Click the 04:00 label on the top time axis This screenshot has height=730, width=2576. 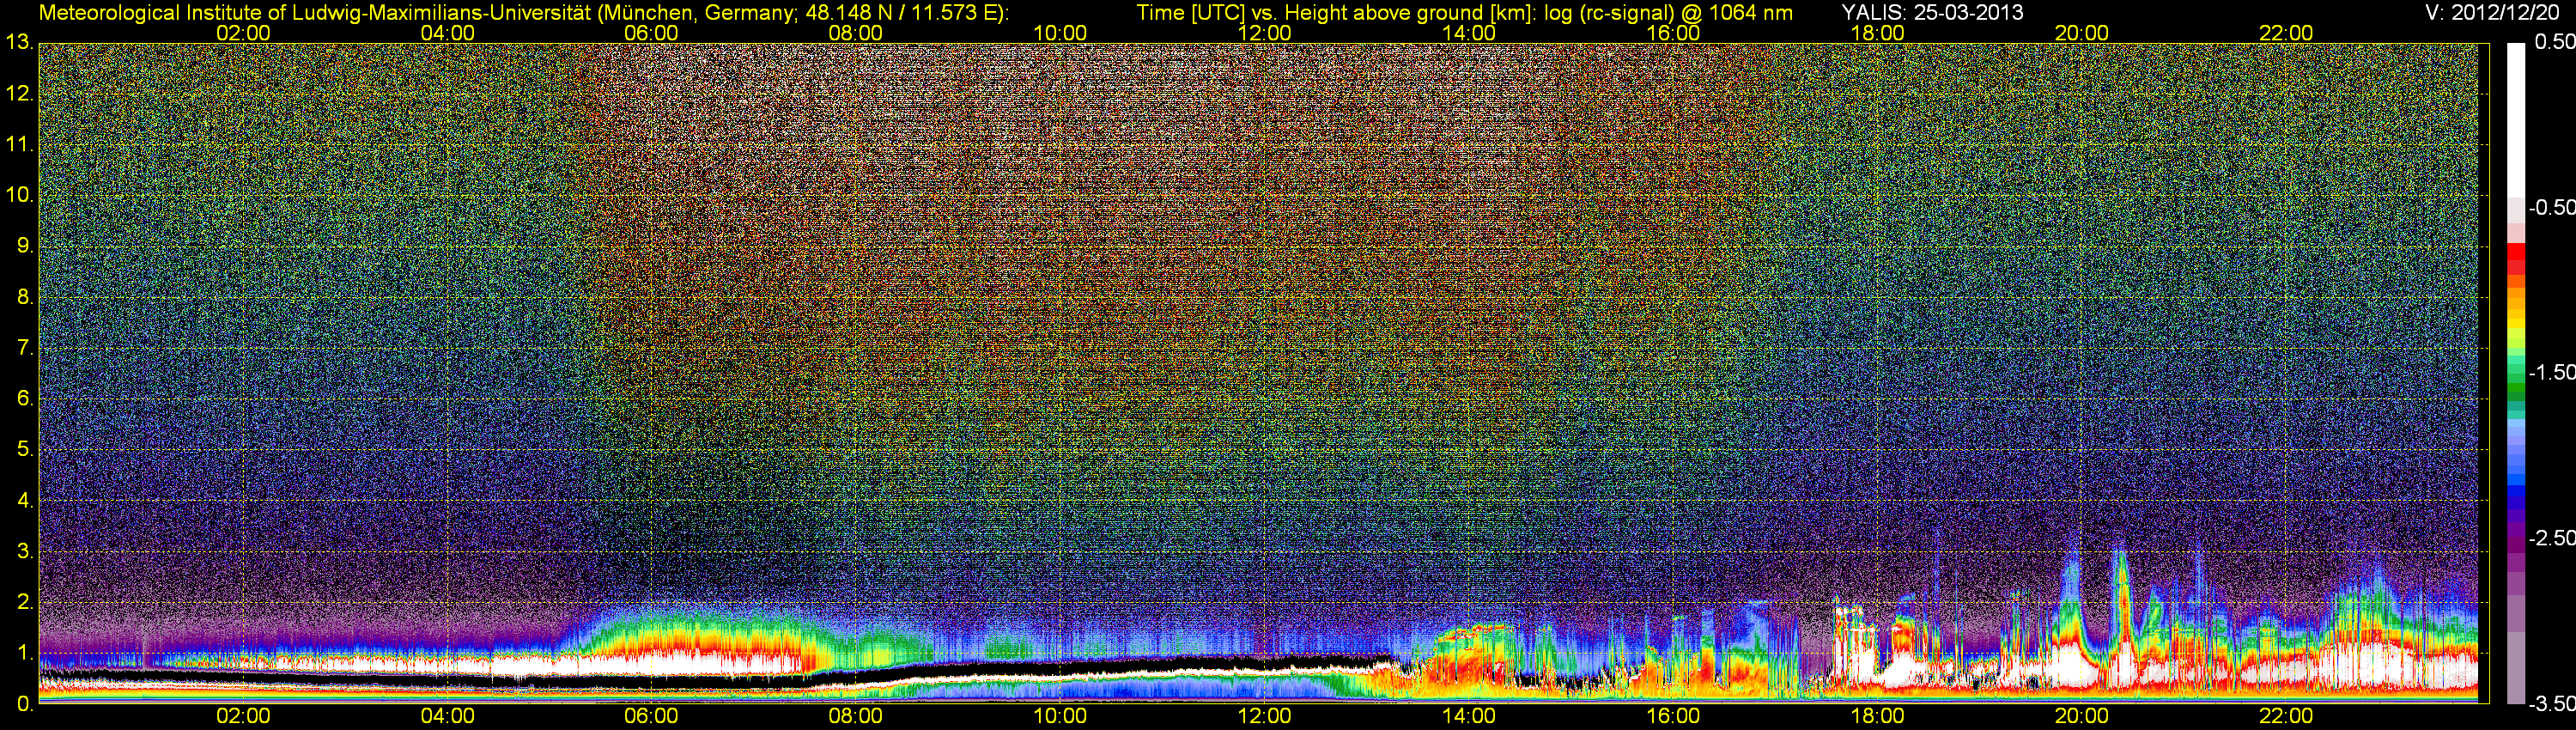[x=447, y=33]
